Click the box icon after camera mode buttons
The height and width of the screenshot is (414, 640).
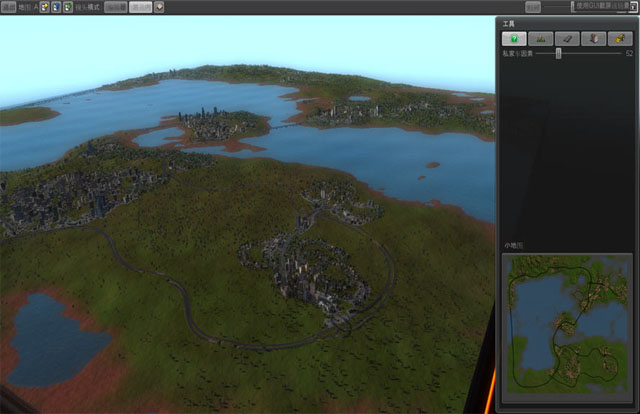click(159, 7)
